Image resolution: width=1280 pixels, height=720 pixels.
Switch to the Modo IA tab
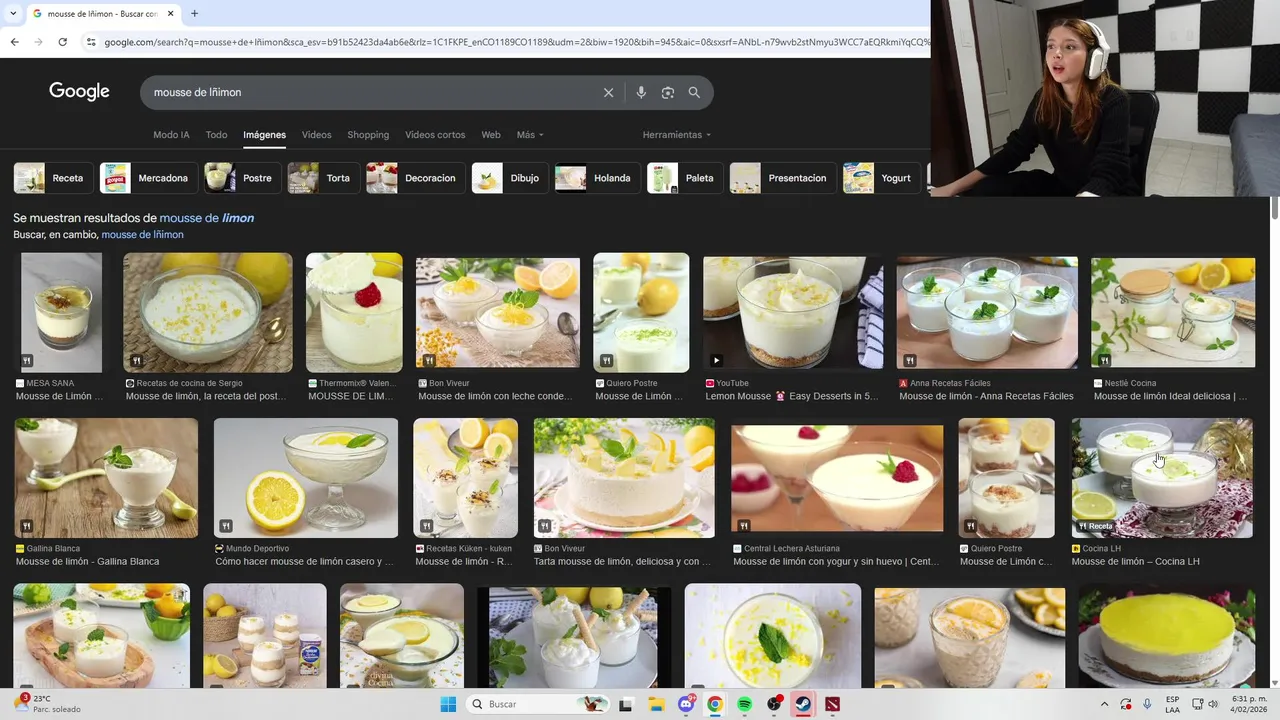[171, 135]
